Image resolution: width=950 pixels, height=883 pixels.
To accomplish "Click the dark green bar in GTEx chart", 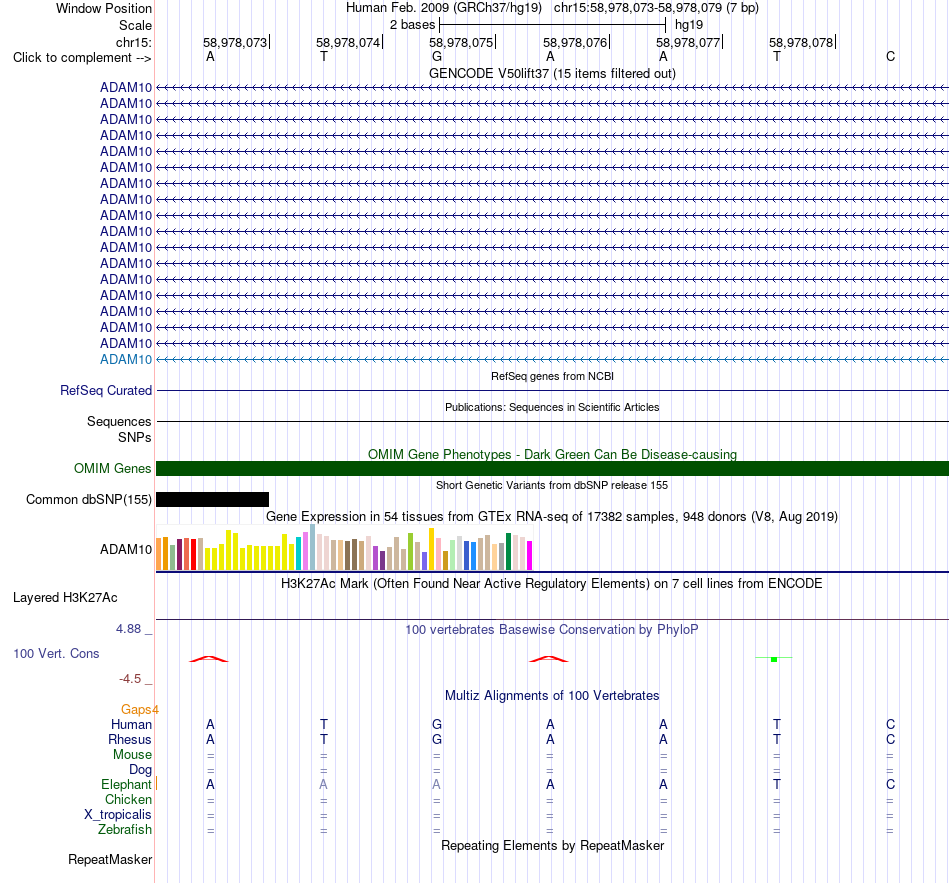I will pos(508,551).
